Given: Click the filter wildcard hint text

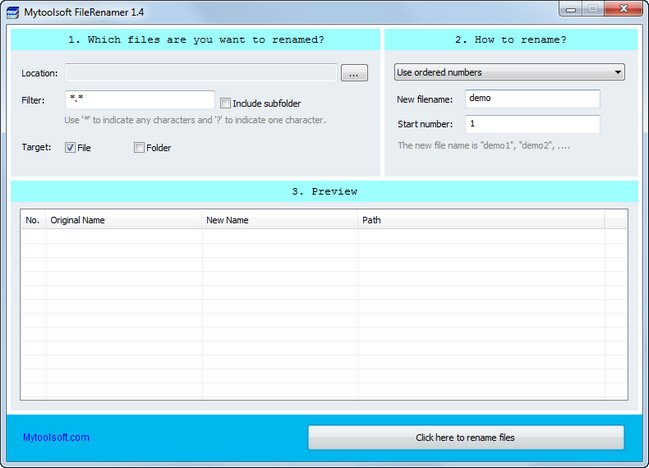Looking at the screenshot, I should 195,120.
